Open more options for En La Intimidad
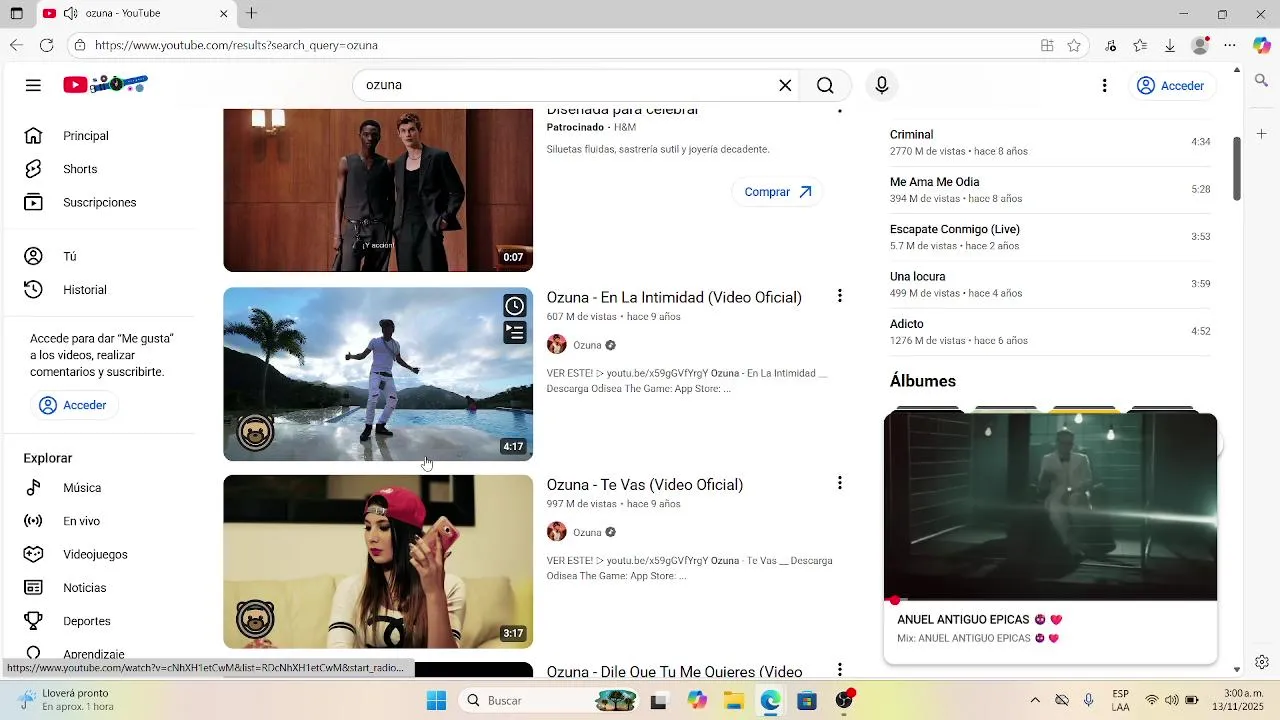 pyautogui.click(x=839, y=296)
